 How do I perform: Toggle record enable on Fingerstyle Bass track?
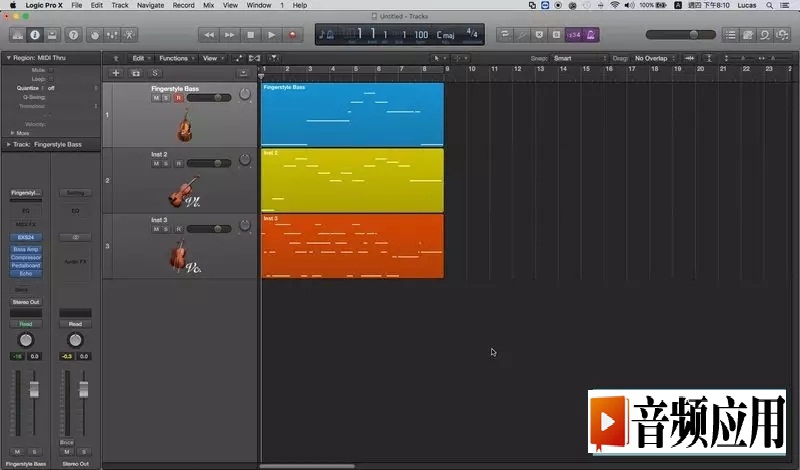point(179,97)
